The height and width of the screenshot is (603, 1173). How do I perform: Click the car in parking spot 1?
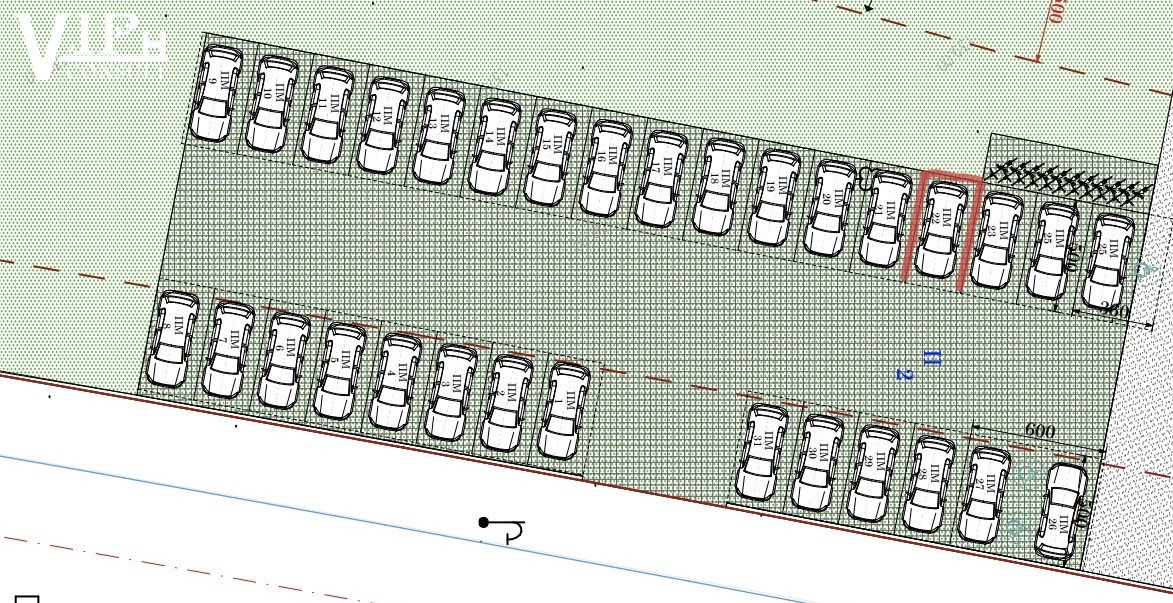tap(565, 411)
